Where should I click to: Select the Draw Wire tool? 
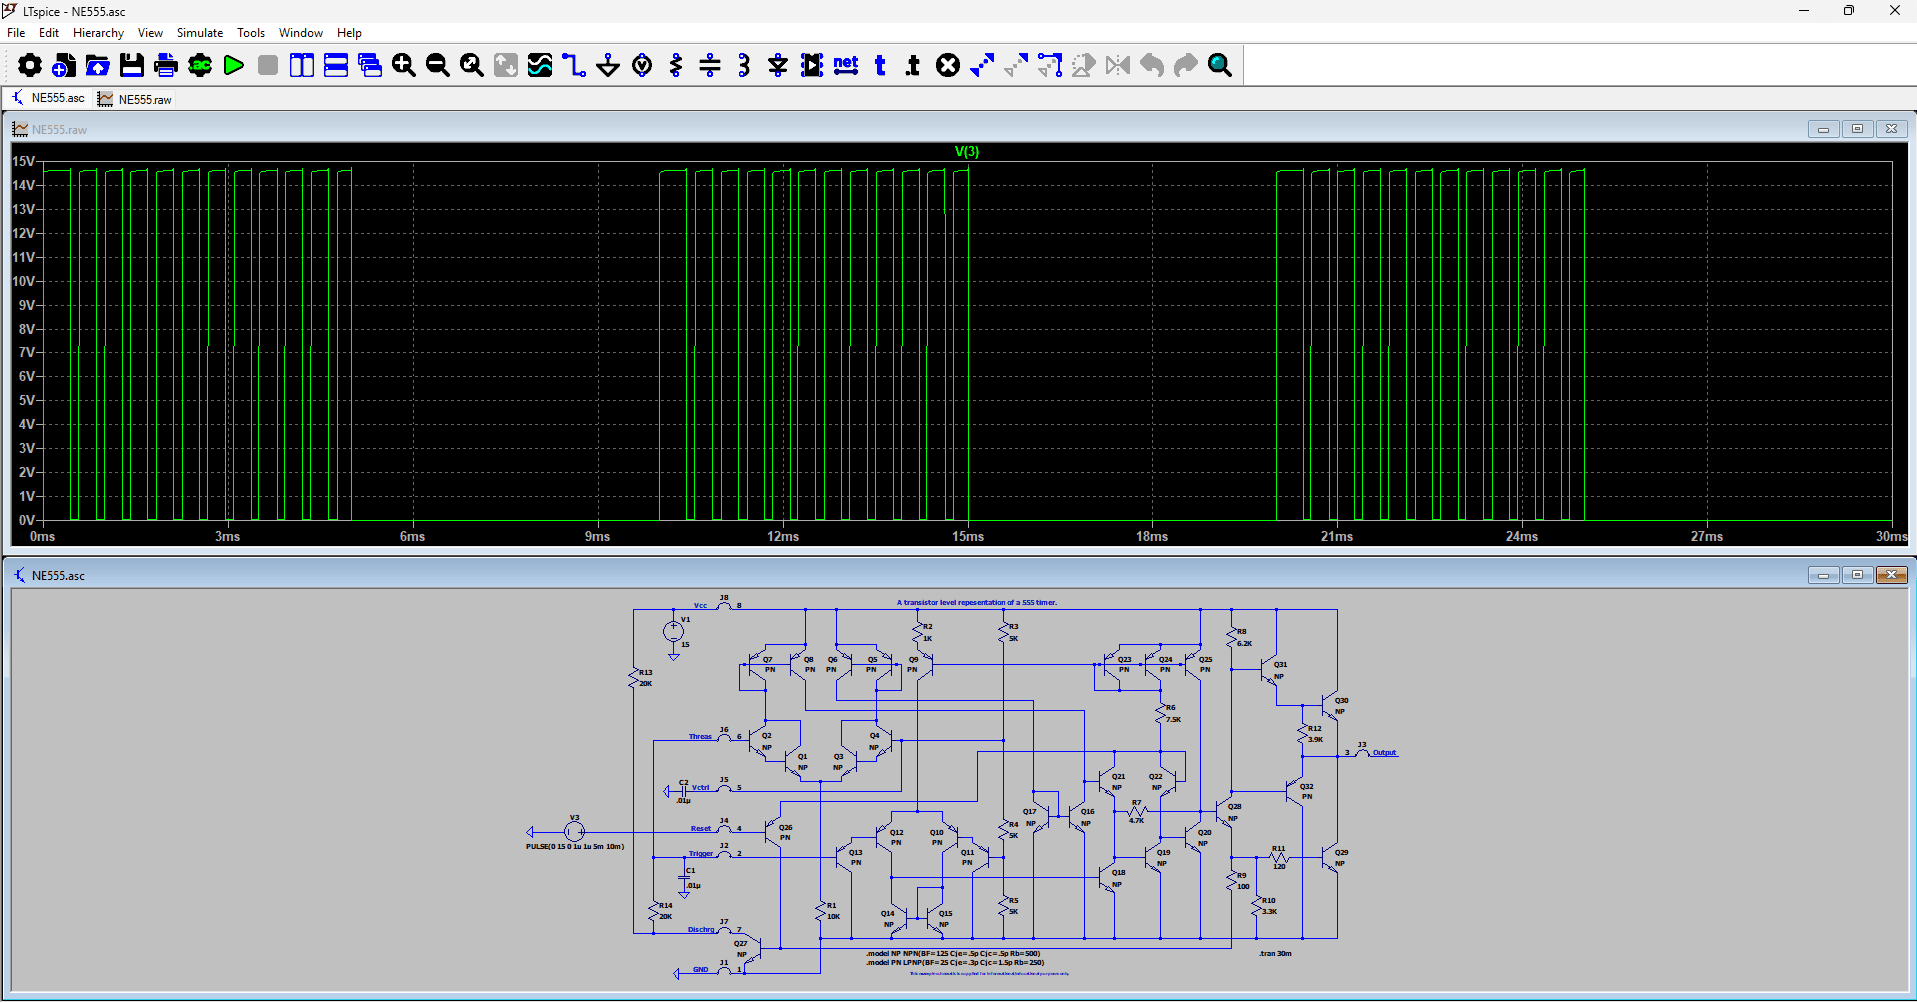[574, 66]
